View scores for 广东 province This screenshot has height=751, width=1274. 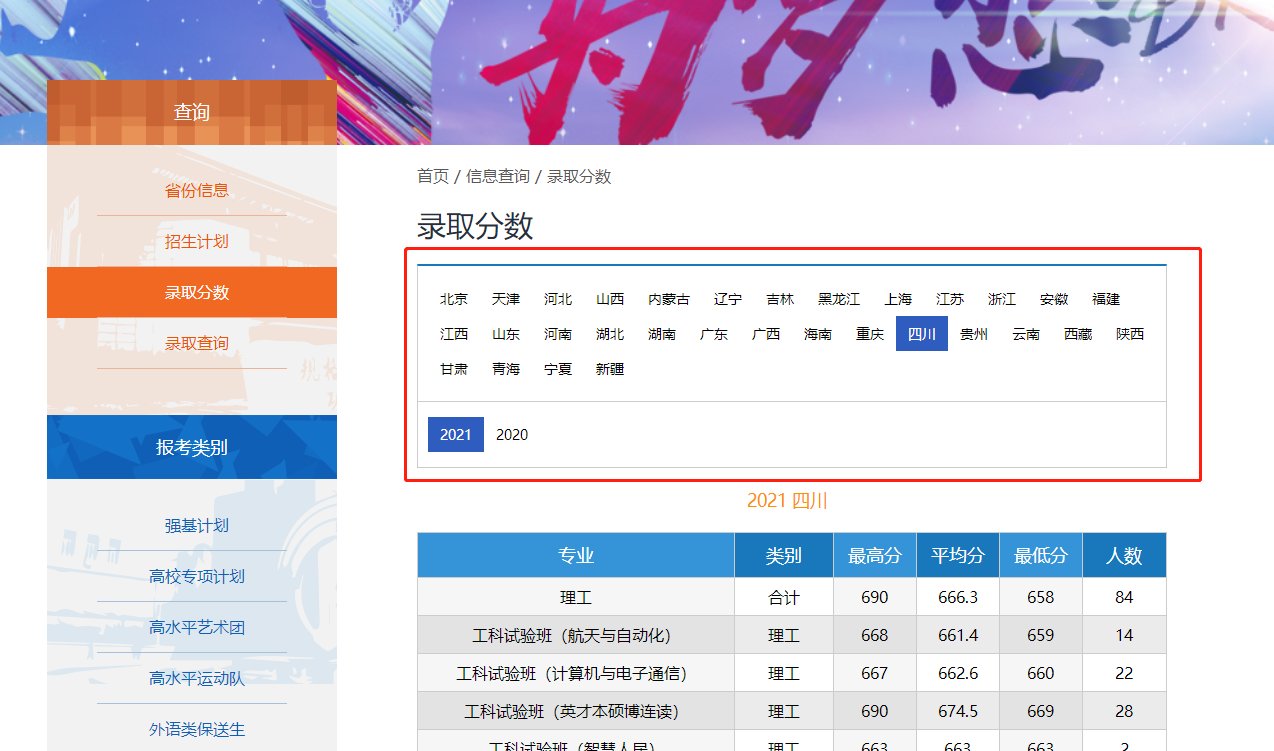[713, 334]
